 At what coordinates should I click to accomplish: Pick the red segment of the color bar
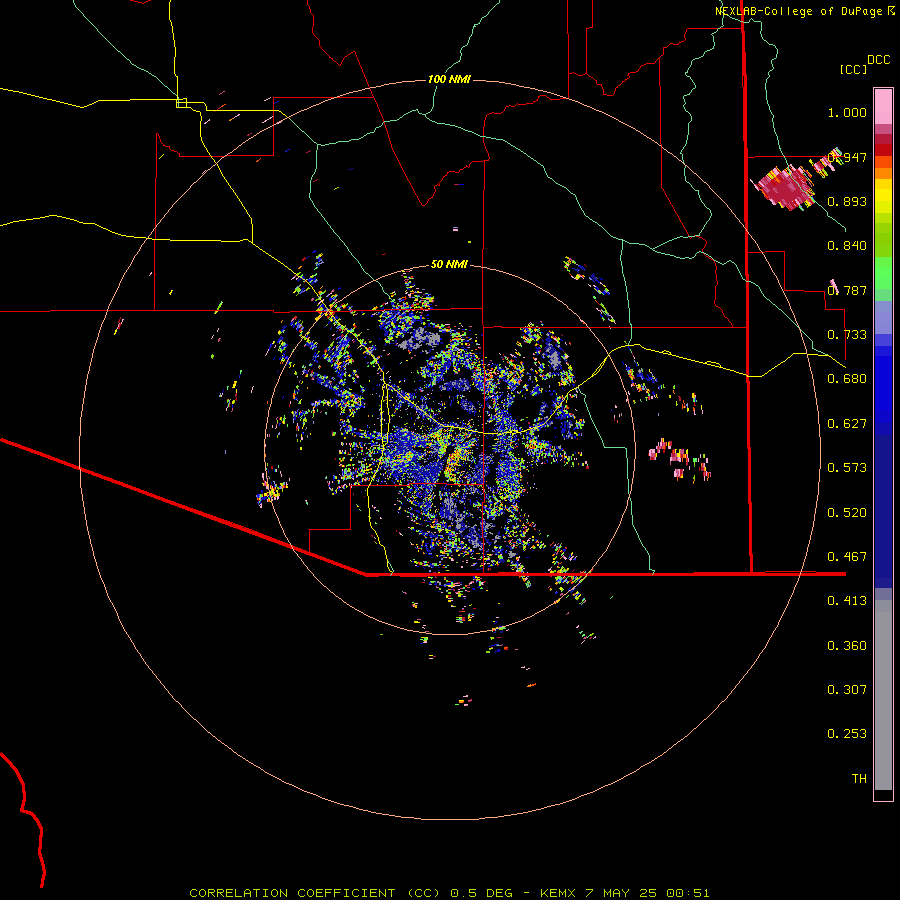click(883, 150)
